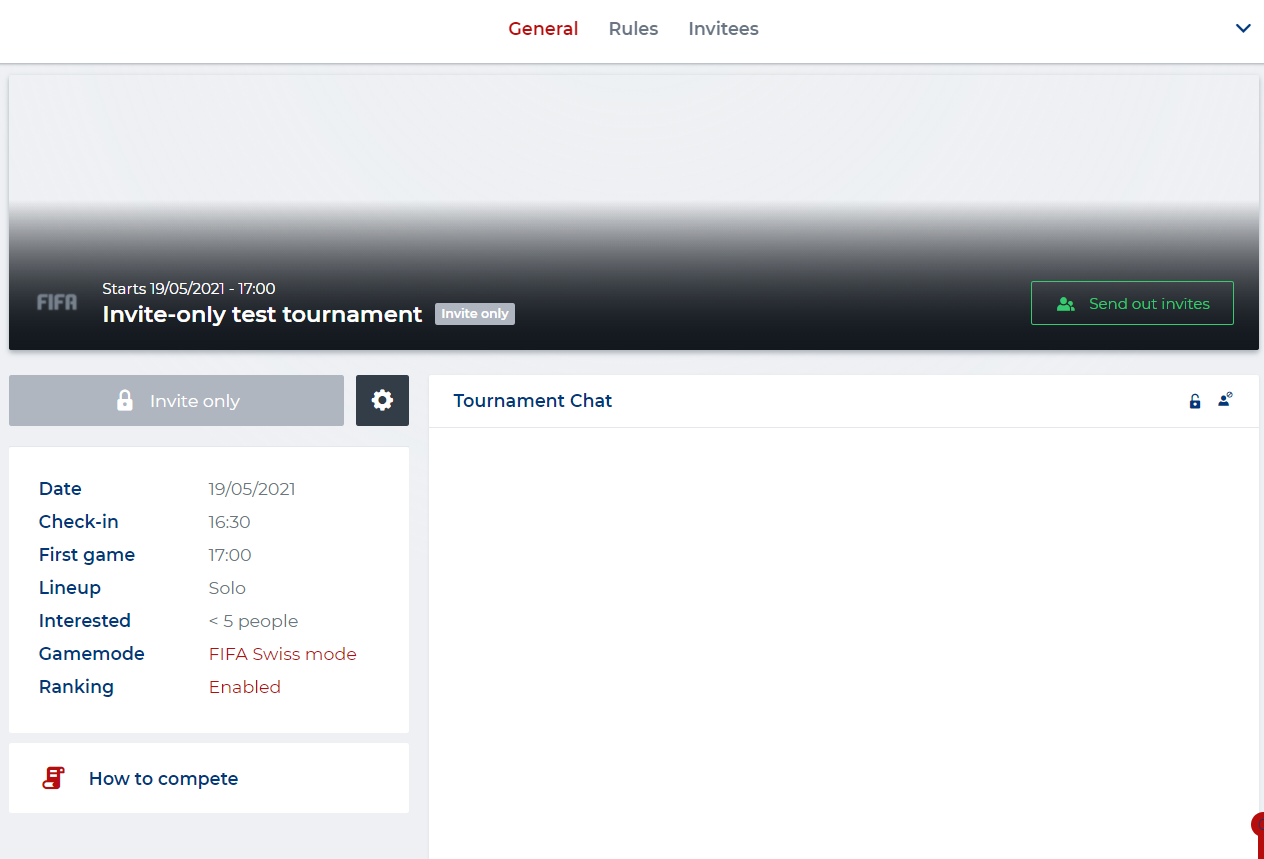Screen dimensions: 1264x859
Task: Click the Enabled ranking link
Action: tap(244, 687)
